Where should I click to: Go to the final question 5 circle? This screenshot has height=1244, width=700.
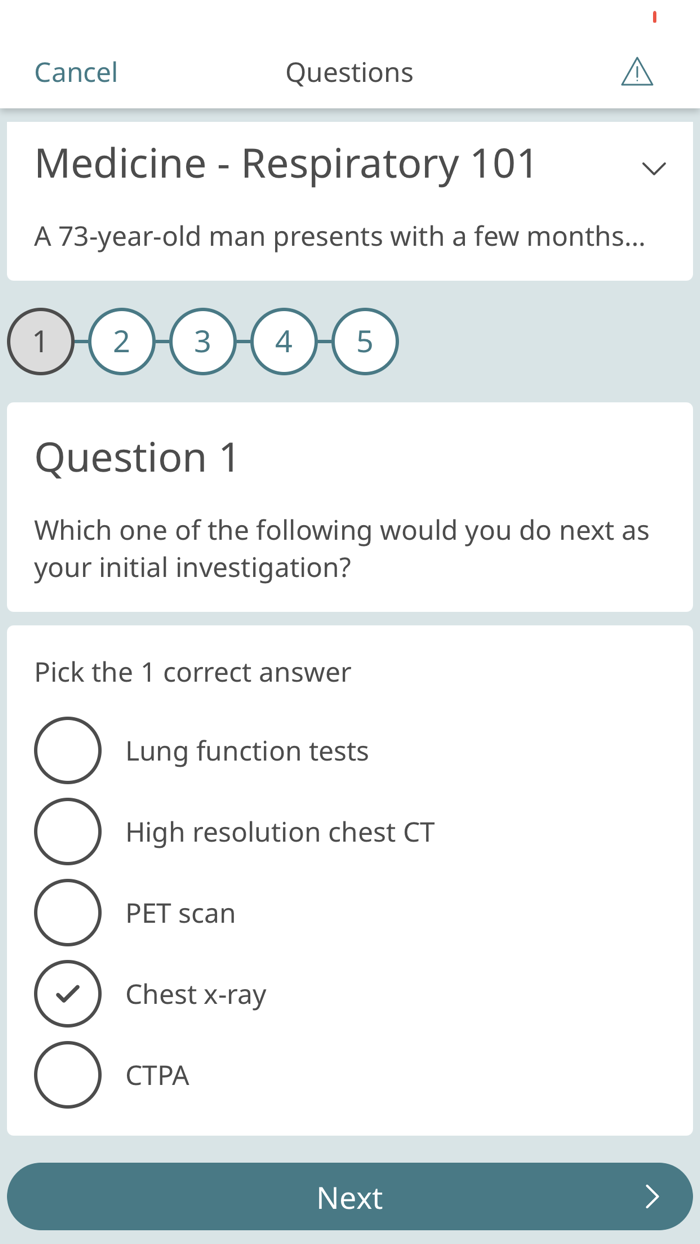coord(365,341)
